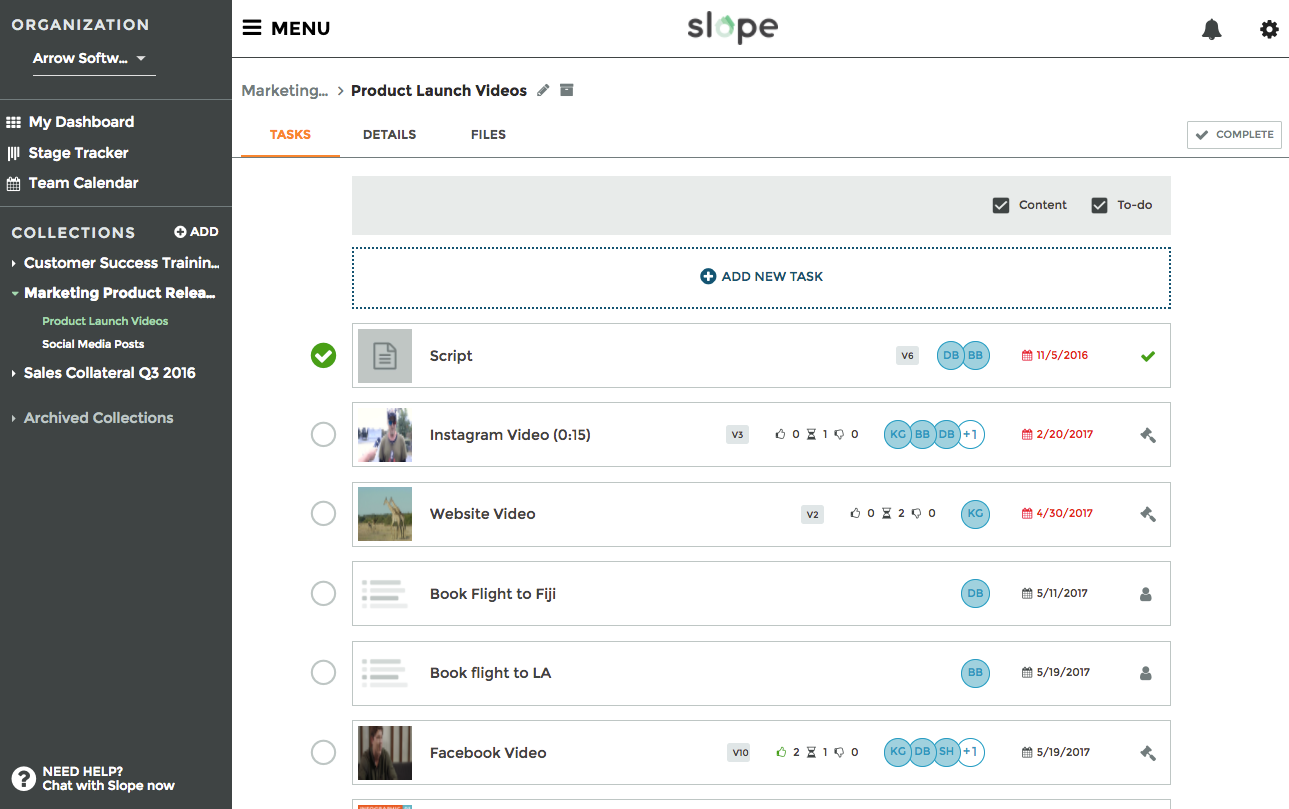Open the notifications bell

pos(1211,30)
